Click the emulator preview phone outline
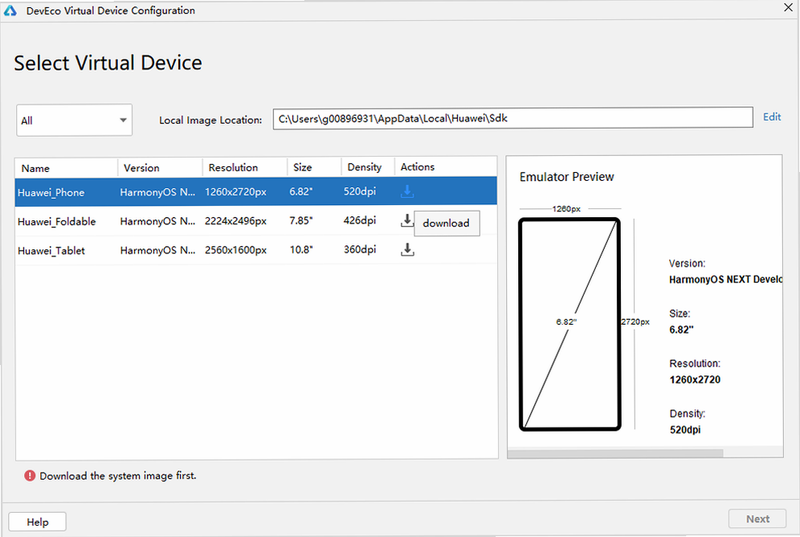 tap(569, 324)
